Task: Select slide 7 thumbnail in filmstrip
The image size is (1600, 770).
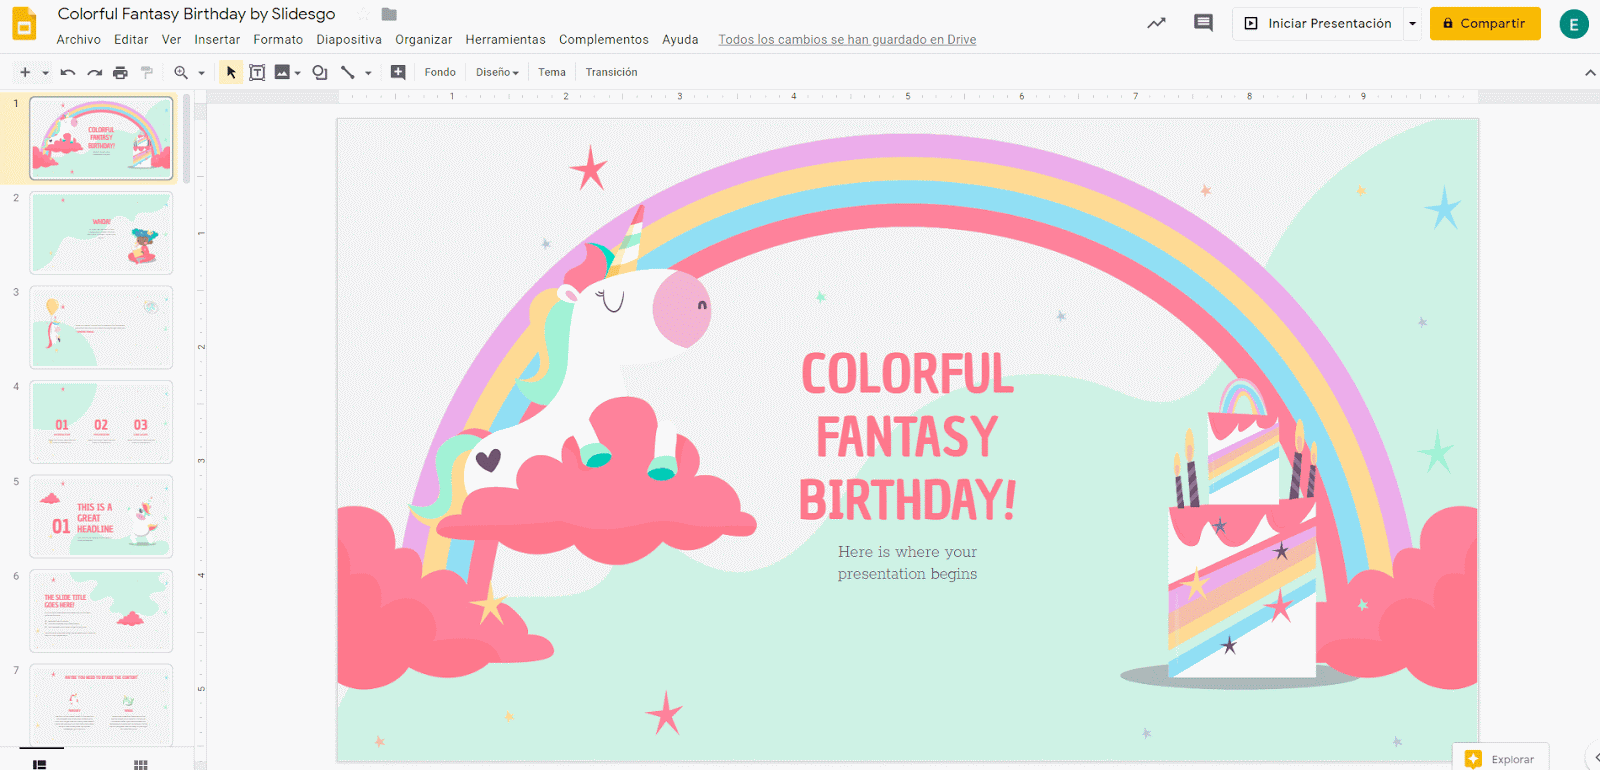Action: 101,705
